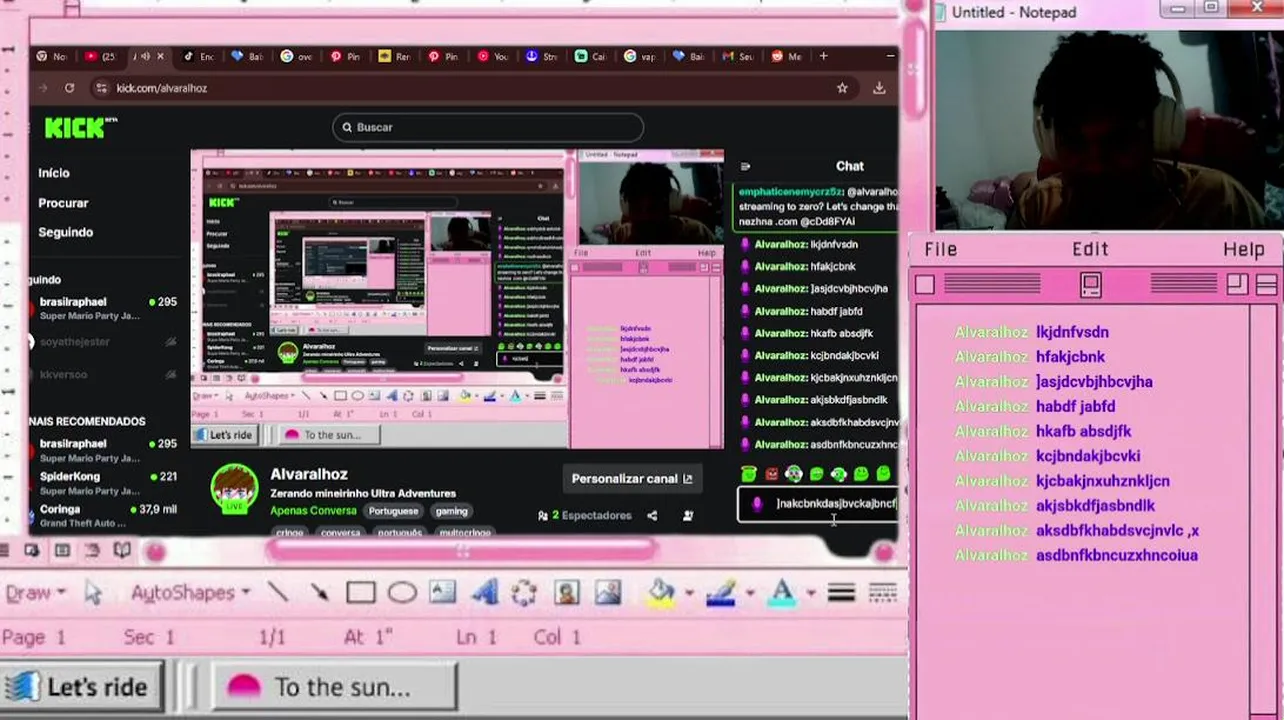1284x720 pixels.
Task: Open brasilraphael channel under followed list
Action: pyautogui.click(x=105, y=308)
